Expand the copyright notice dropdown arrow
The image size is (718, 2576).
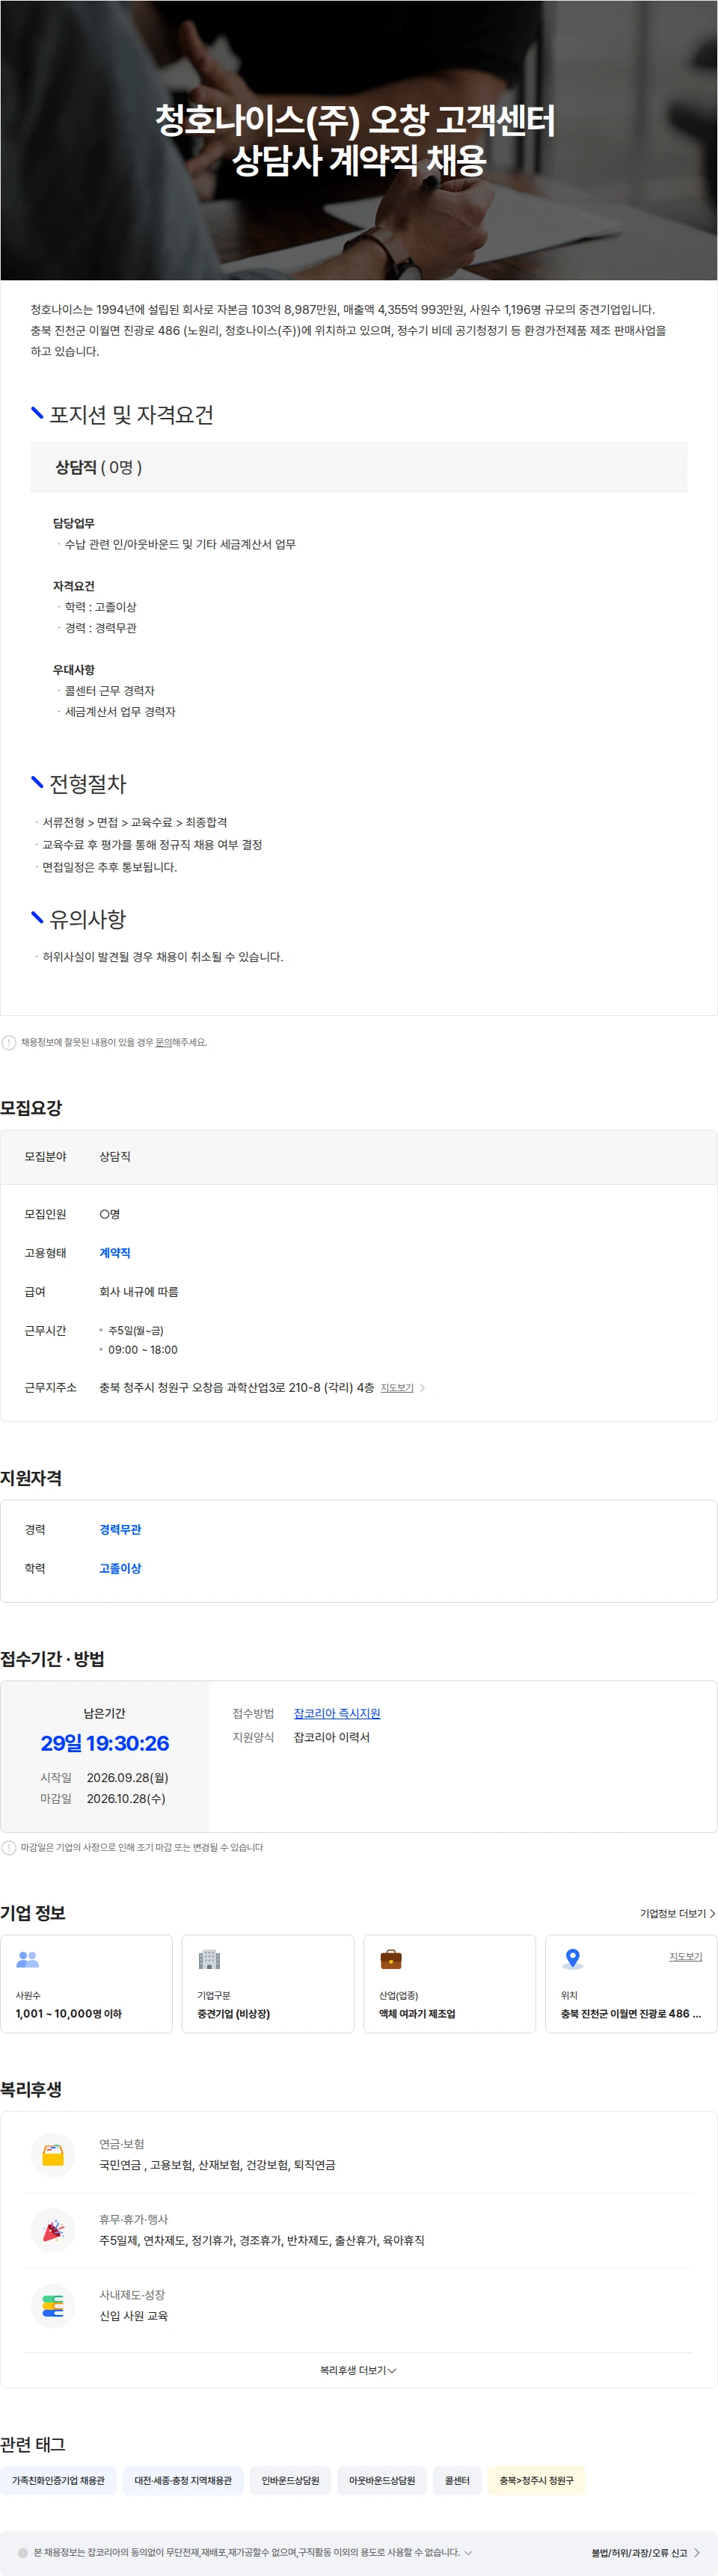tap(468, 2552)
